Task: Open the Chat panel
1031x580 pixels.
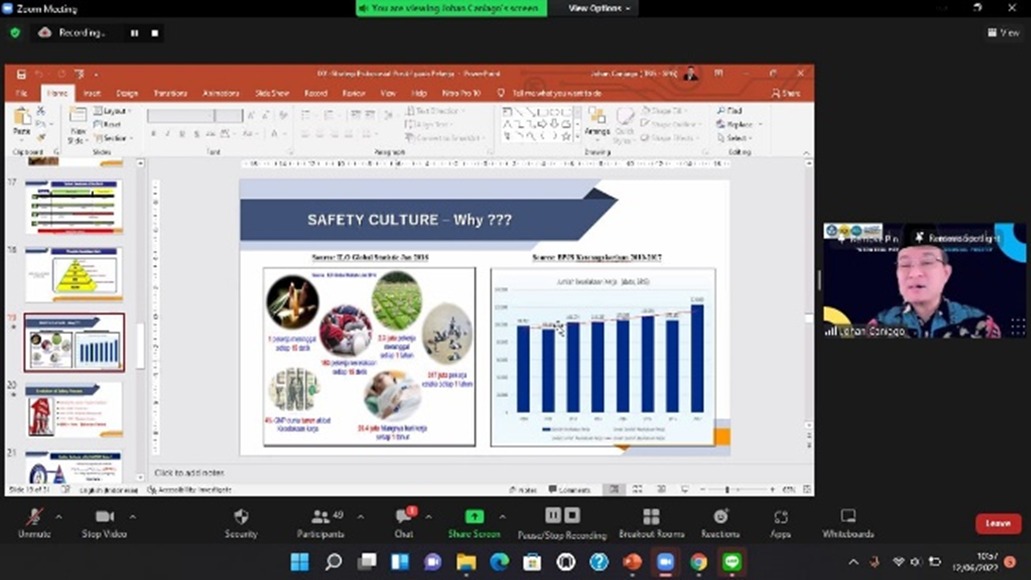Action: pyautogui.click(x=403, y=517)
